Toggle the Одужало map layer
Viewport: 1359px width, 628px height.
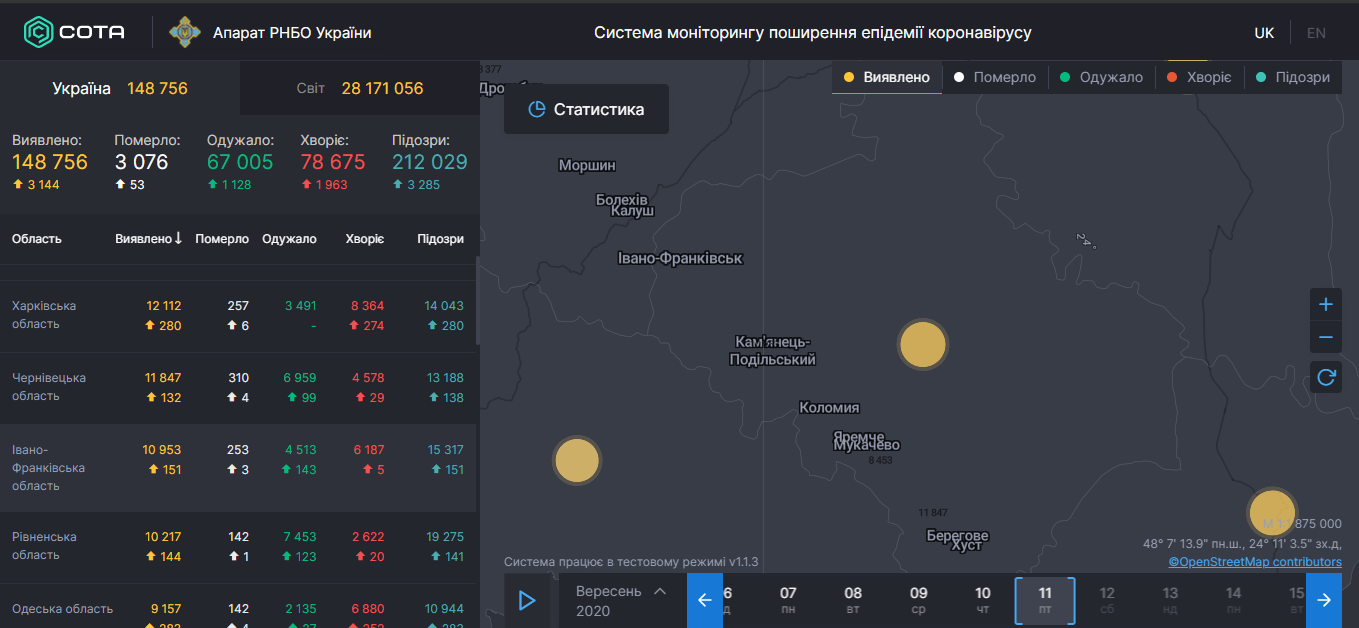pos(1100,75)
